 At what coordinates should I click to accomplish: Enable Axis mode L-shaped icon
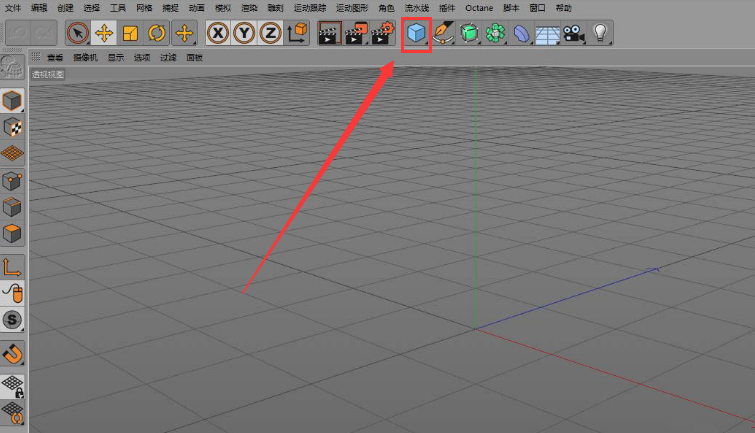(x=12, y=267)
